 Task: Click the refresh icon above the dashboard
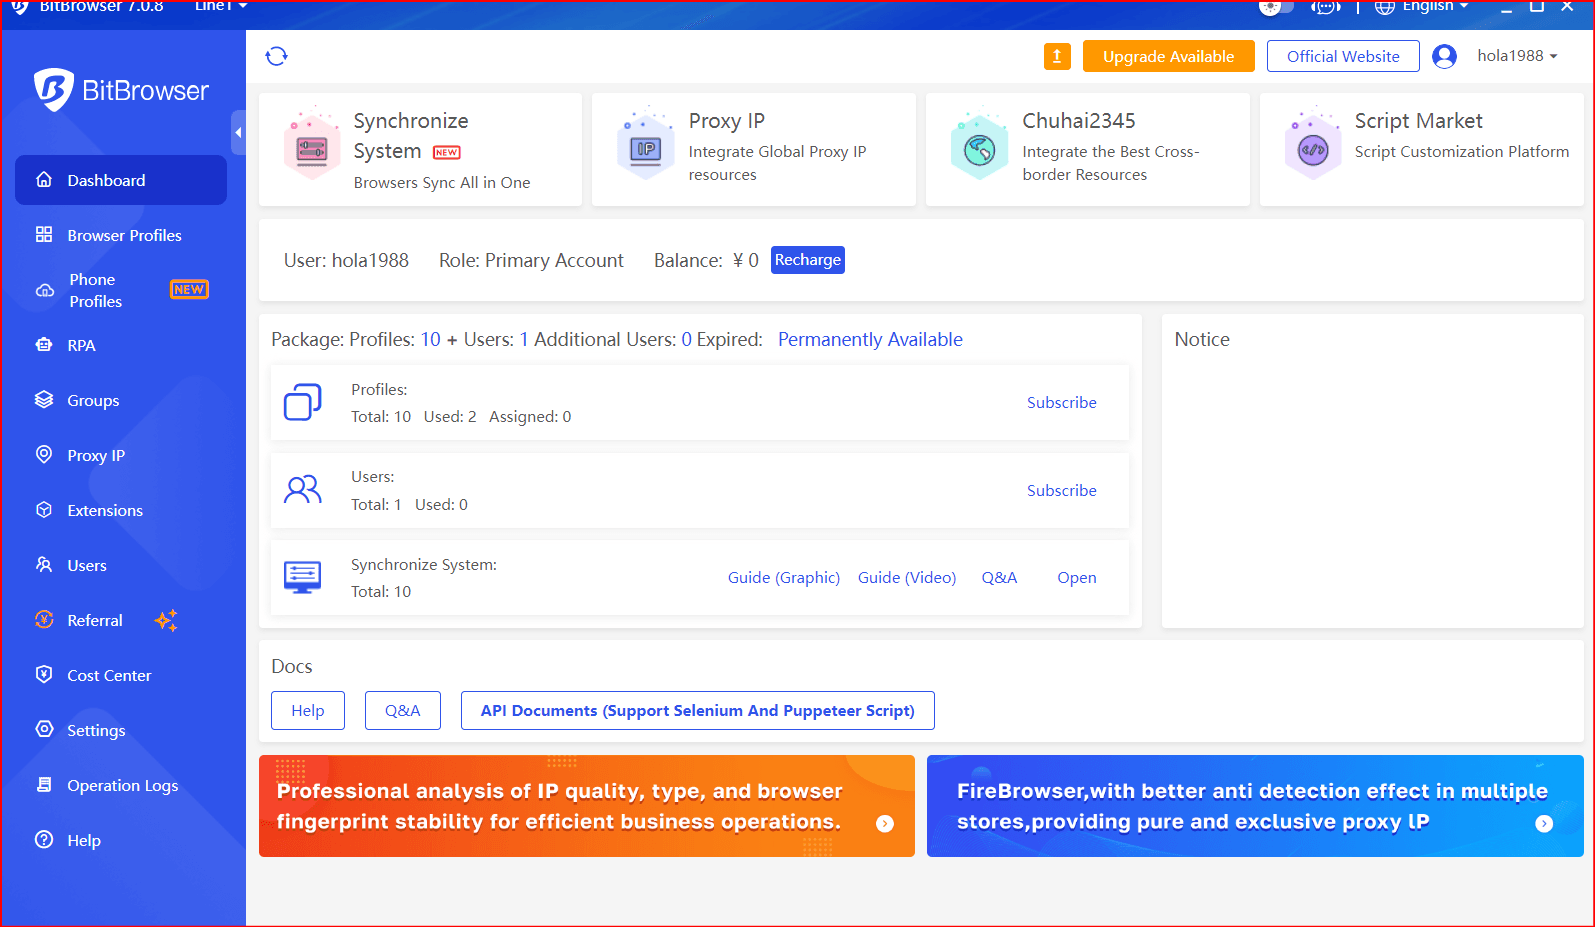point(277,56)
